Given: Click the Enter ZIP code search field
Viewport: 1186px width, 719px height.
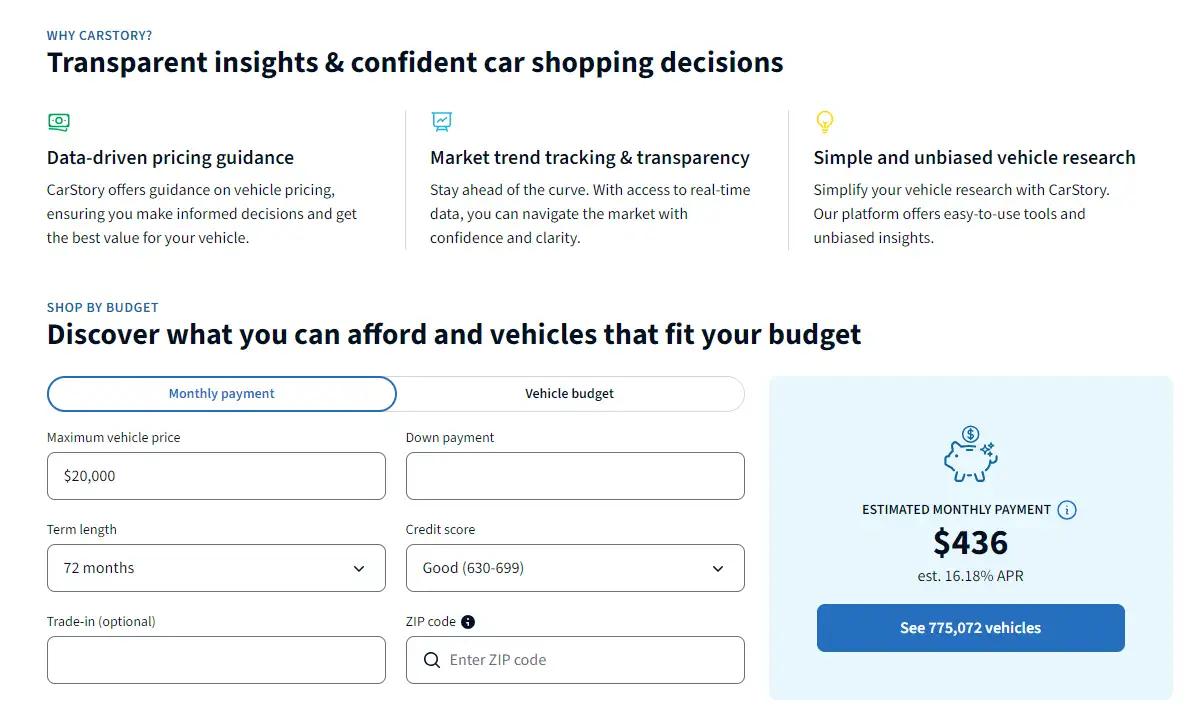Looking at the screenshot, I should [575, 660].
